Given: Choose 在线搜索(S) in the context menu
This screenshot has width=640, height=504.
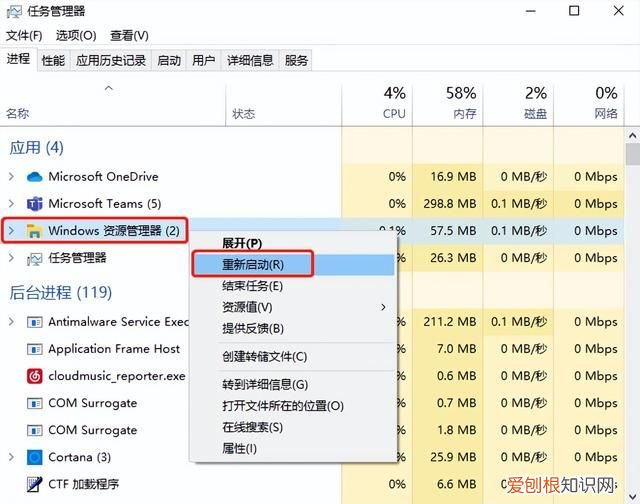Looking at the screenshot, I should 294,427.
